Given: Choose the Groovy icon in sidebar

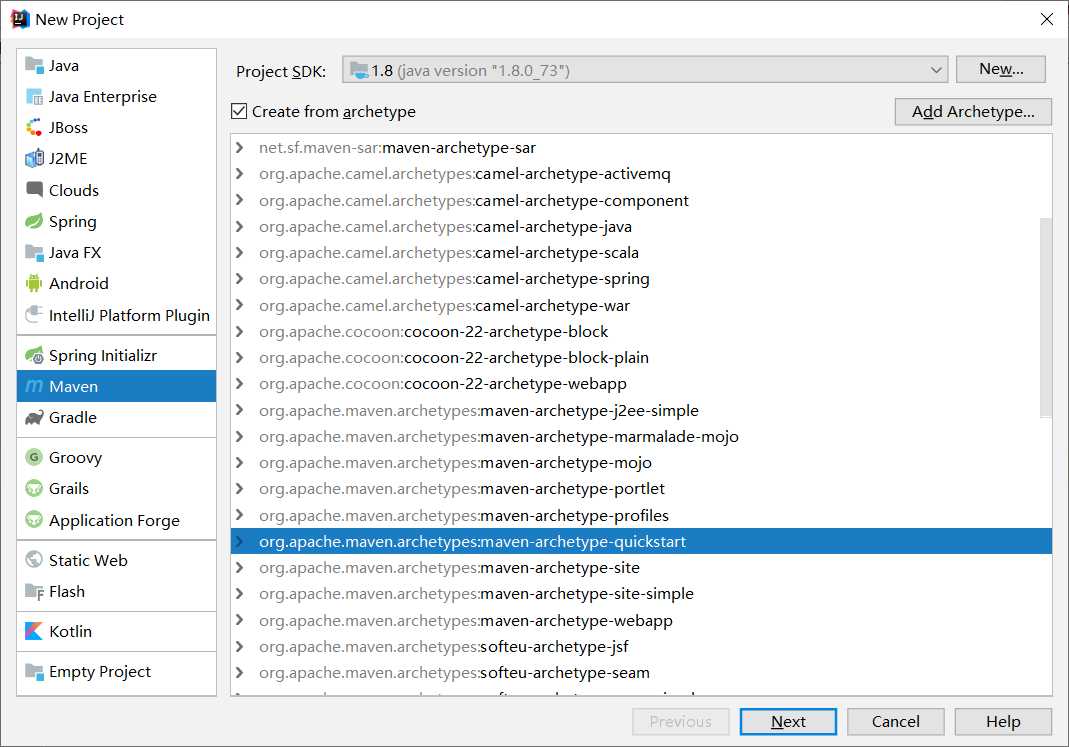Looking at the screenshot, I should 34,458.
